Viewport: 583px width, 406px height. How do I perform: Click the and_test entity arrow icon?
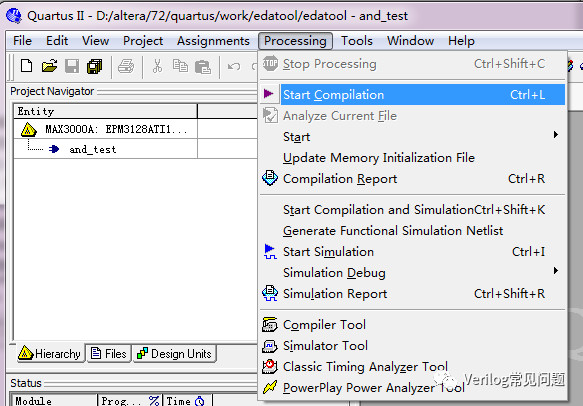54,149
